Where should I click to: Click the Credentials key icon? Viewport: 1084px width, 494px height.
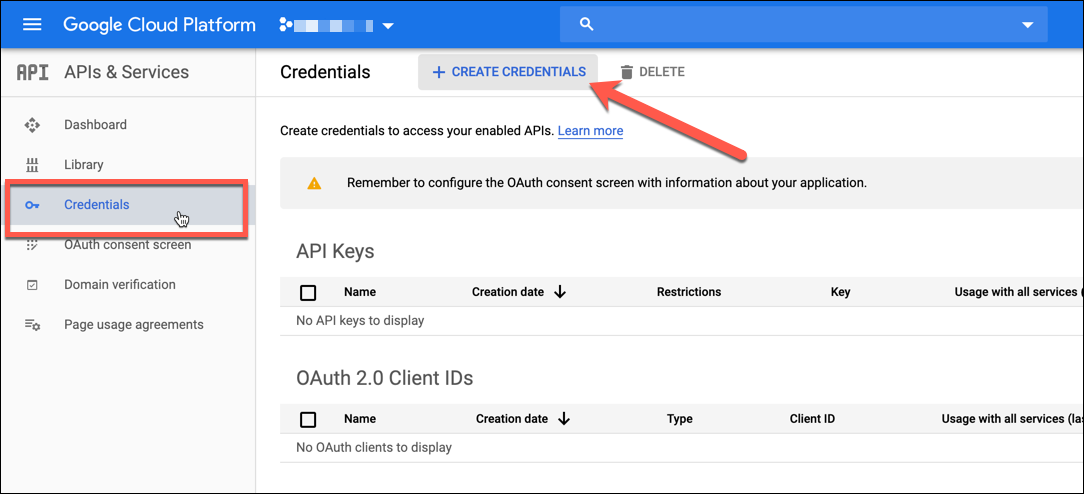click(x=32, y=205)
